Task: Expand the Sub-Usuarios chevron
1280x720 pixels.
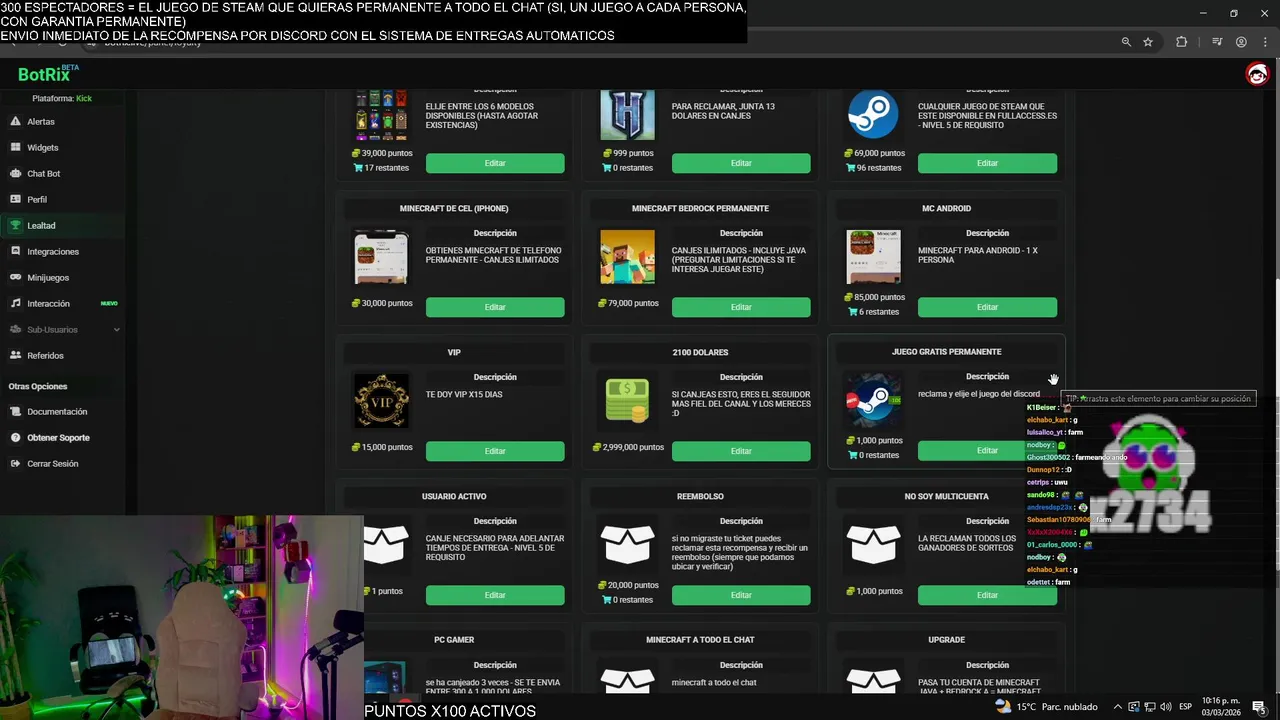Action: [x=116, y=329]
